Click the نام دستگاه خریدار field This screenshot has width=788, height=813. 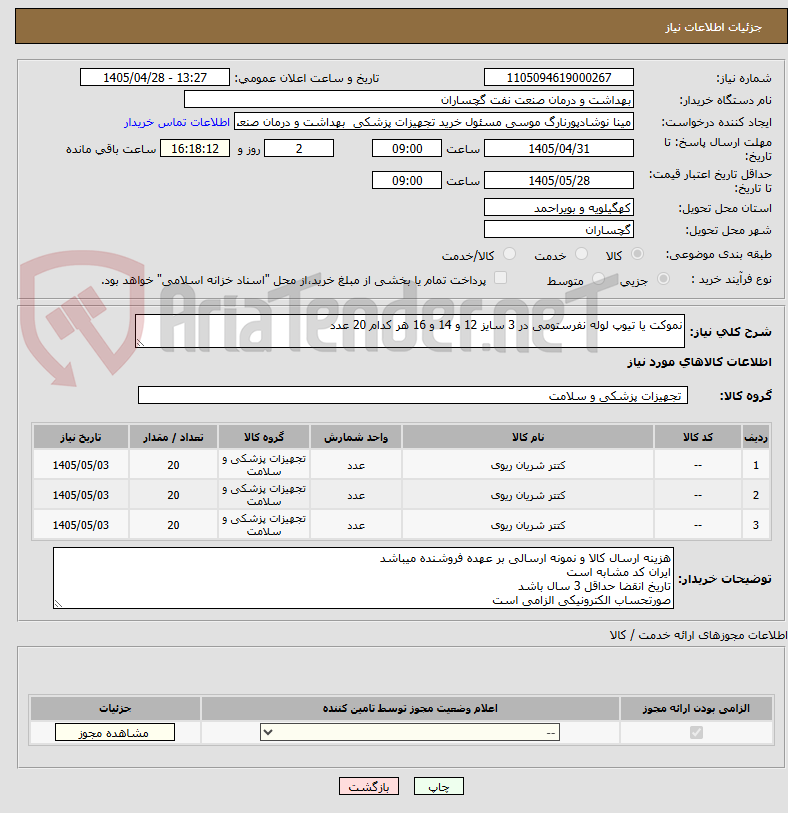point(409,100)
